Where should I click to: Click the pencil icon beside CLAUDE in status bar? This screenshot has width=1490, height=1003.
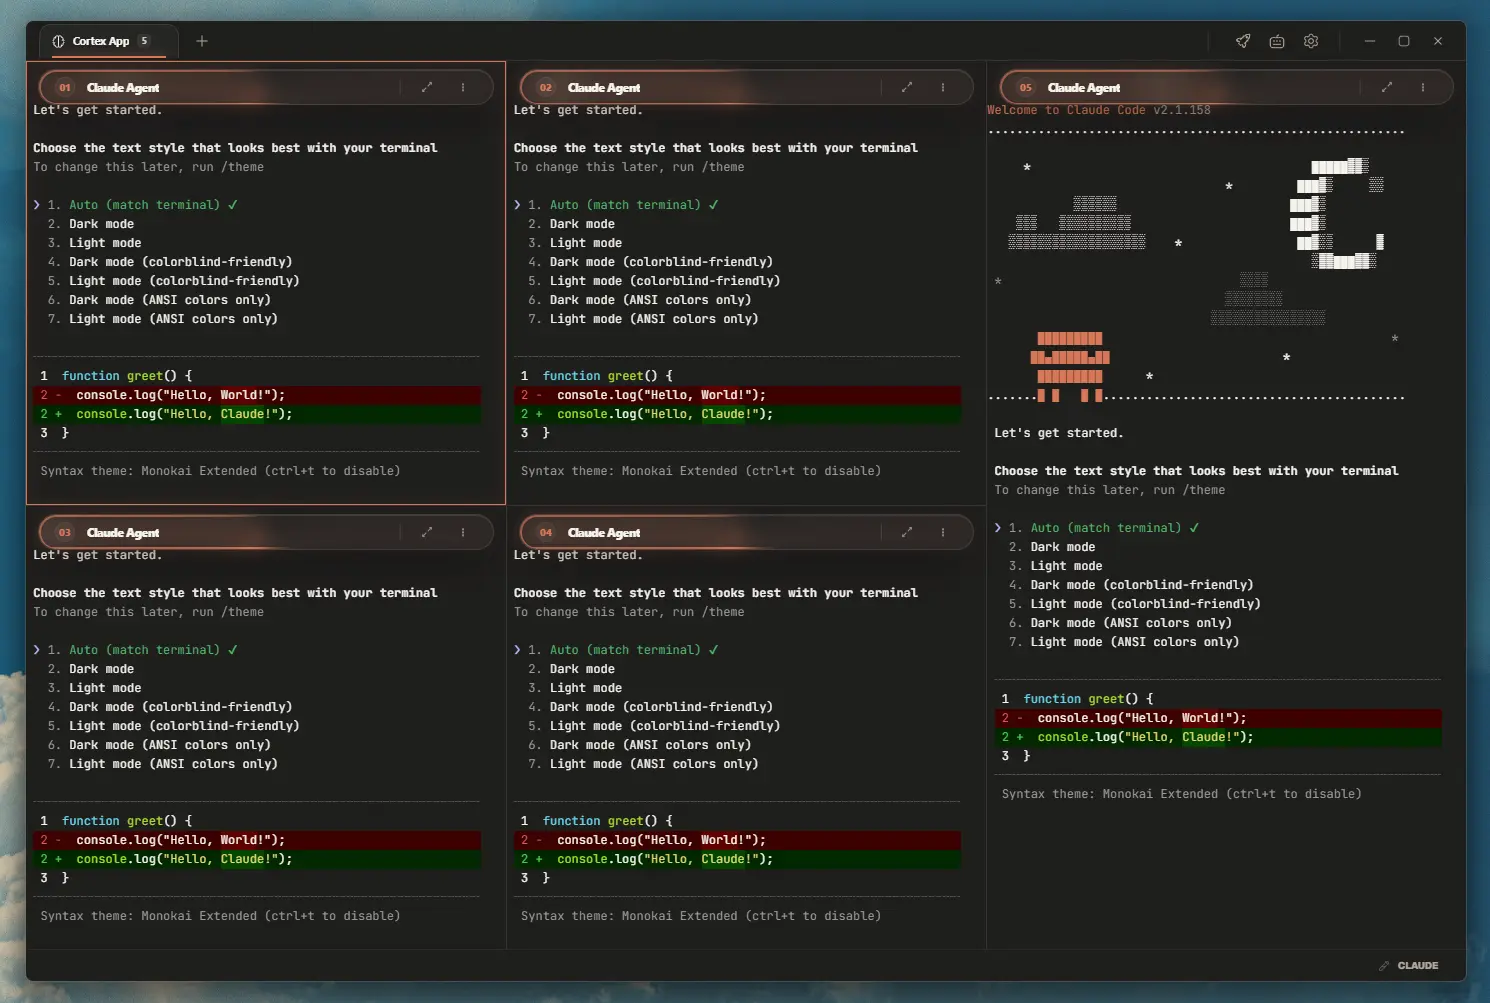[x=1384, y=966]
